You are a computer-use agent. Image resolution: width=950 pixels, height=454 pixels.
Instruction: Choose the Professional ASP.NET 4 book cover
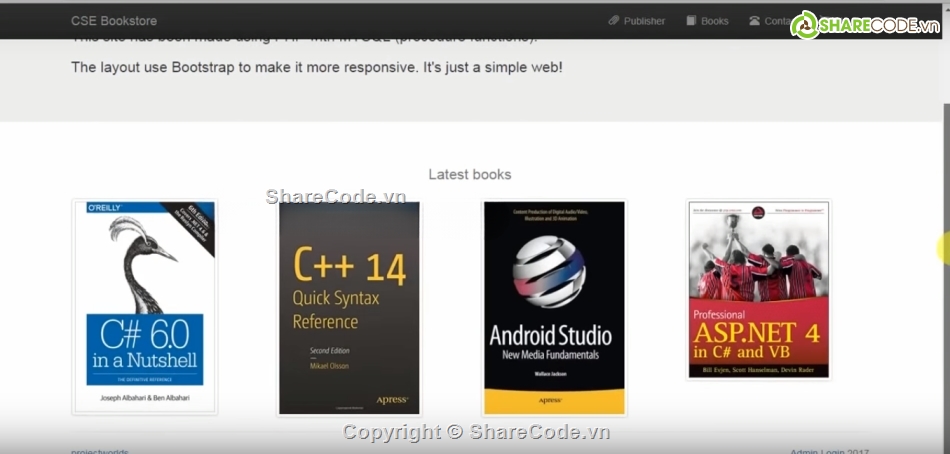click(759, 290)
